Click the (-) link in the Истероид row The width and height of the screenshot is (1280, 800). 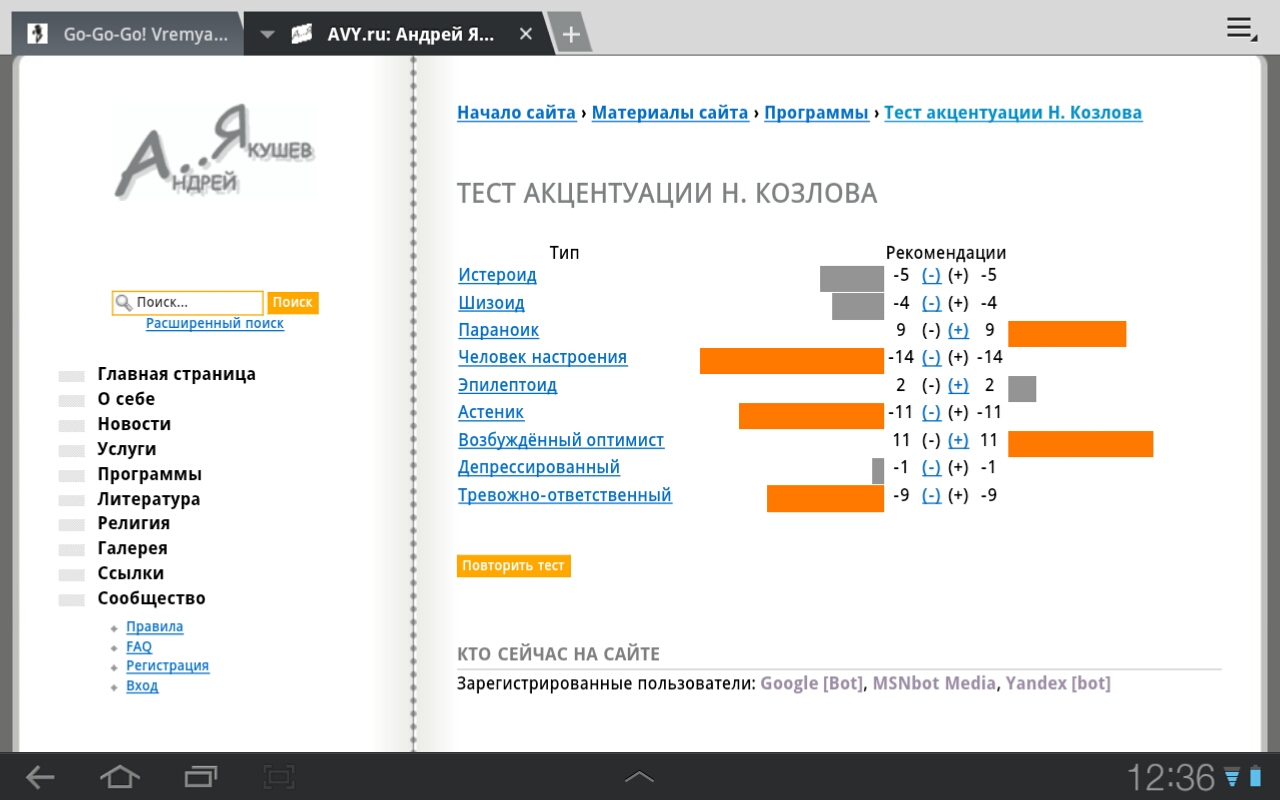(x=931, y=275)
